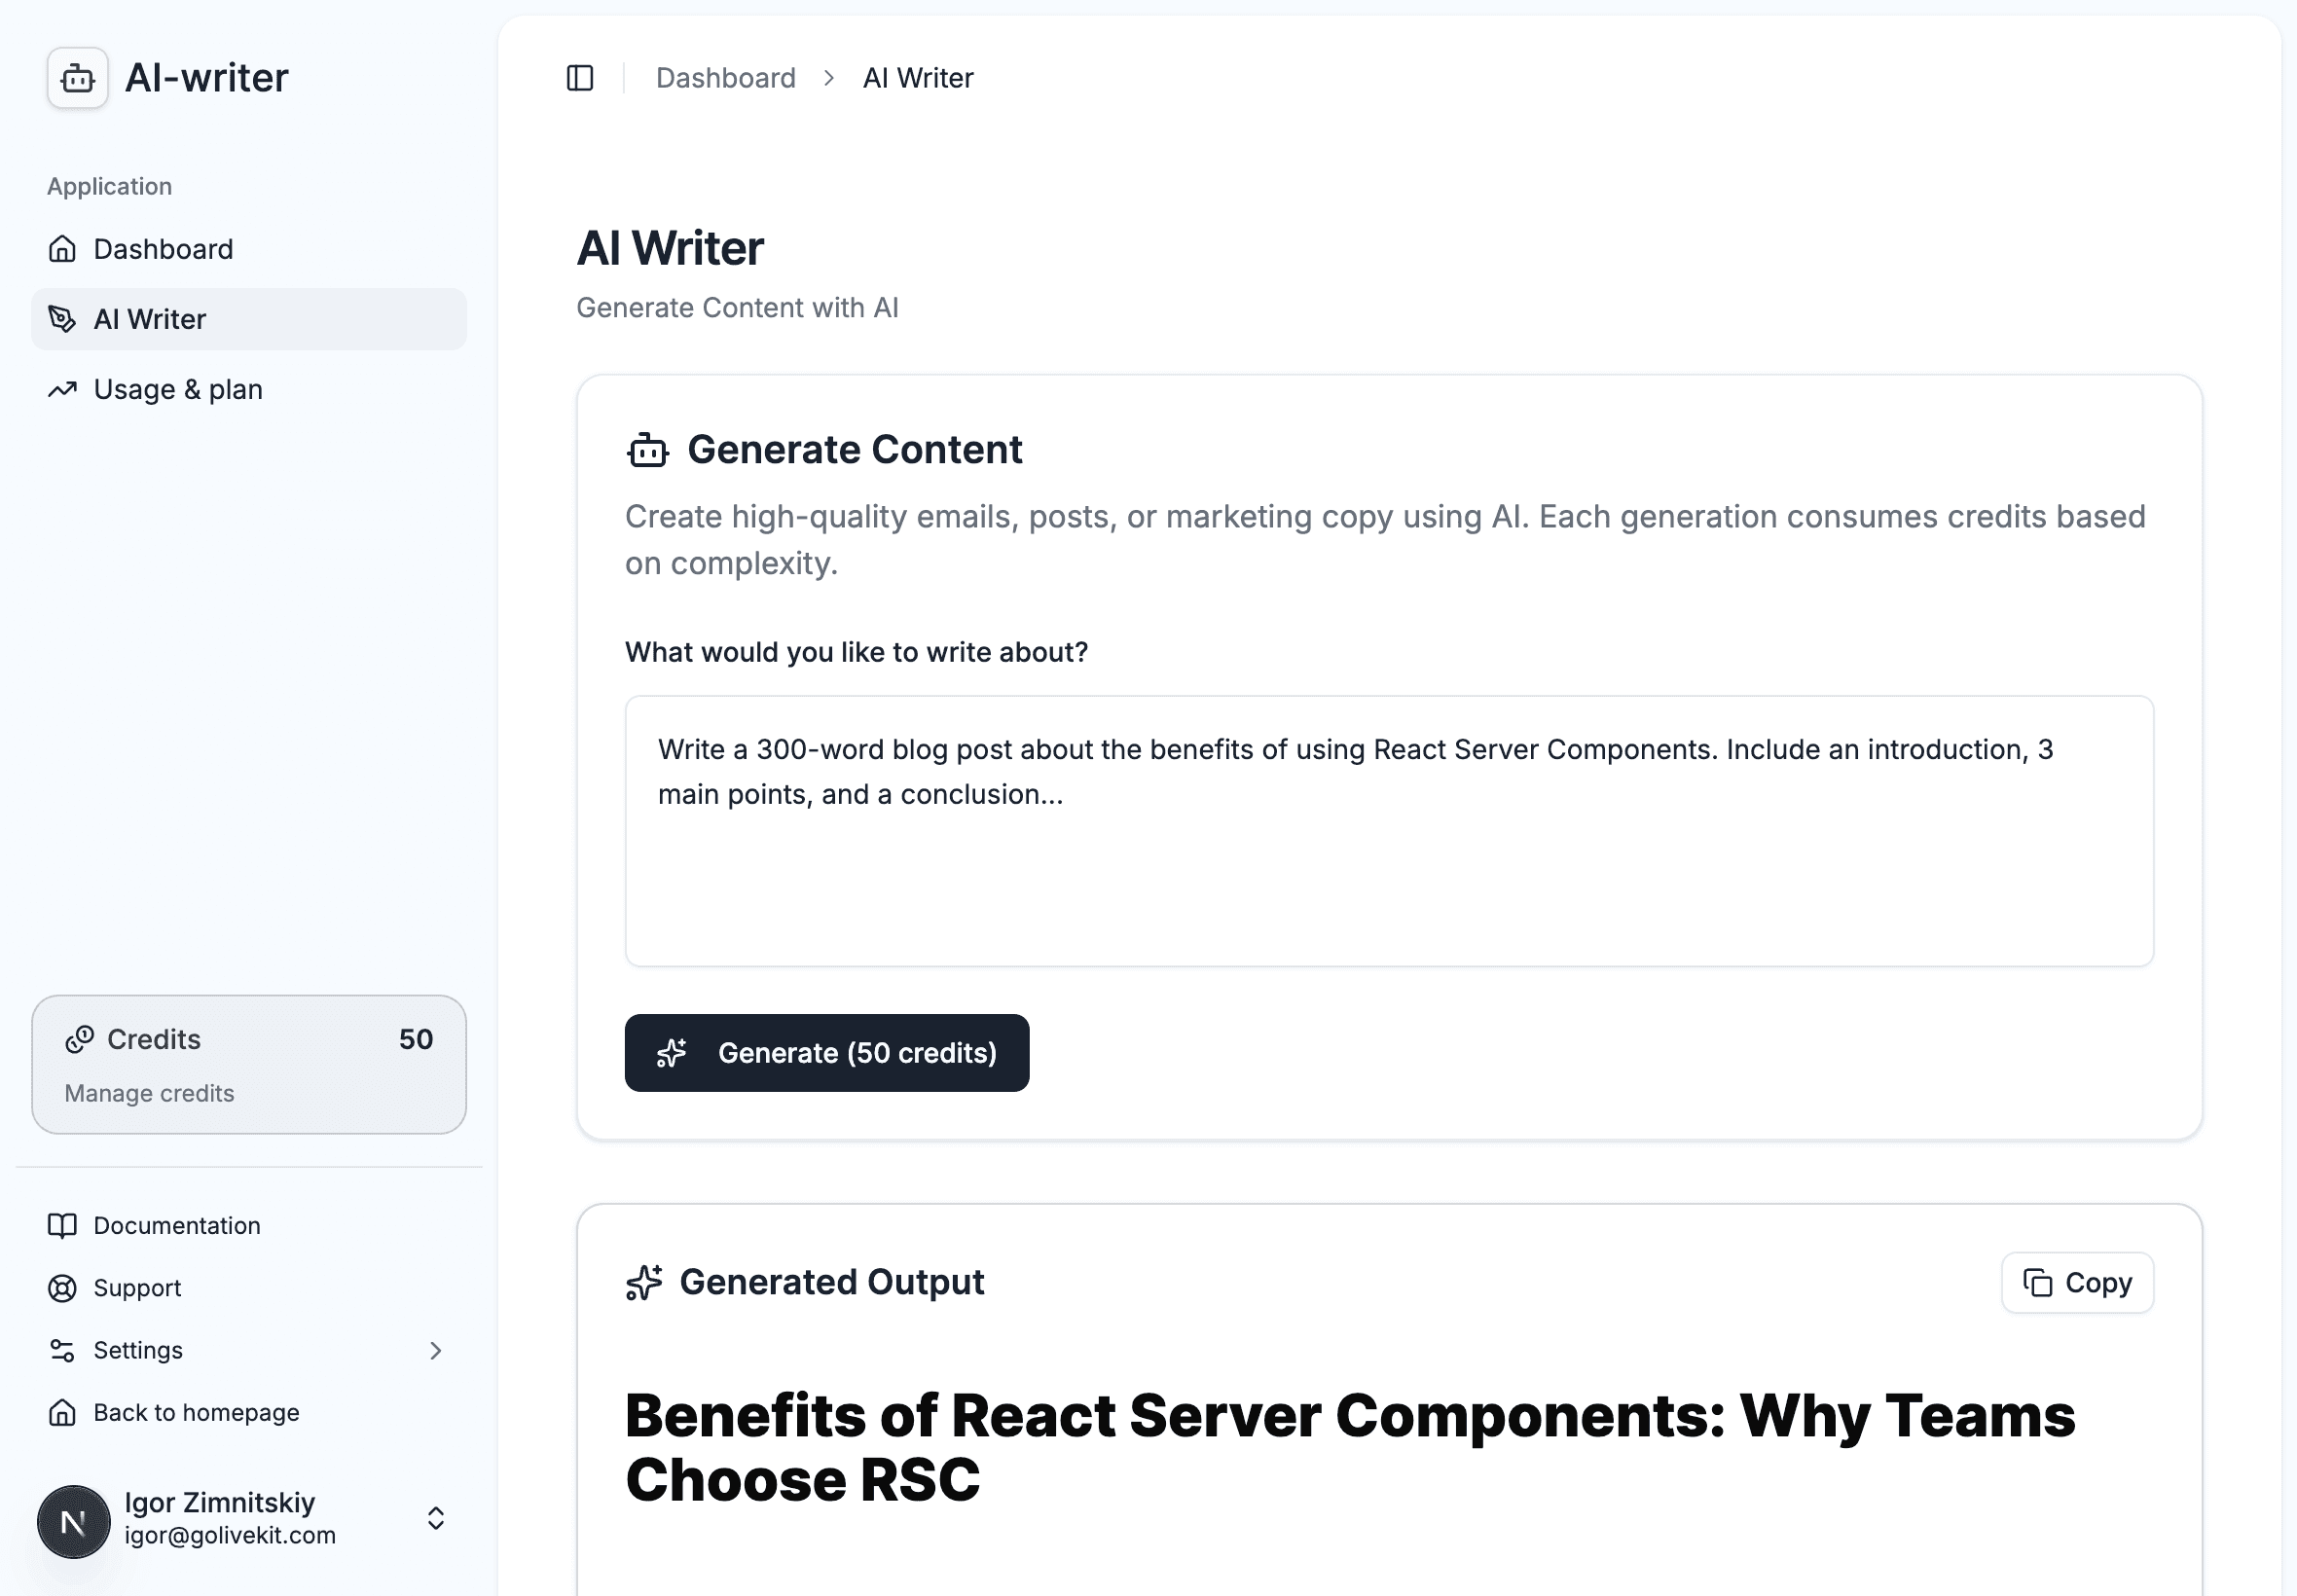Open the Documentation link
This screenshot has height=1596, width=2297.
point(249,1226)
